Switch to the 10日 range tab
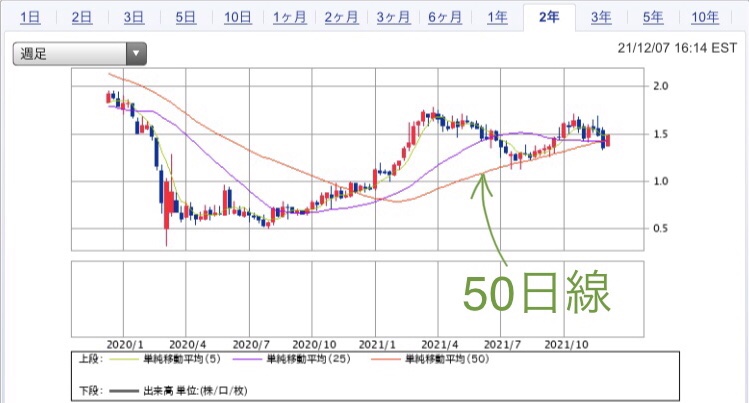Image resolution: width=749 pixels, height=403 pixels. [x=237, y=18]
